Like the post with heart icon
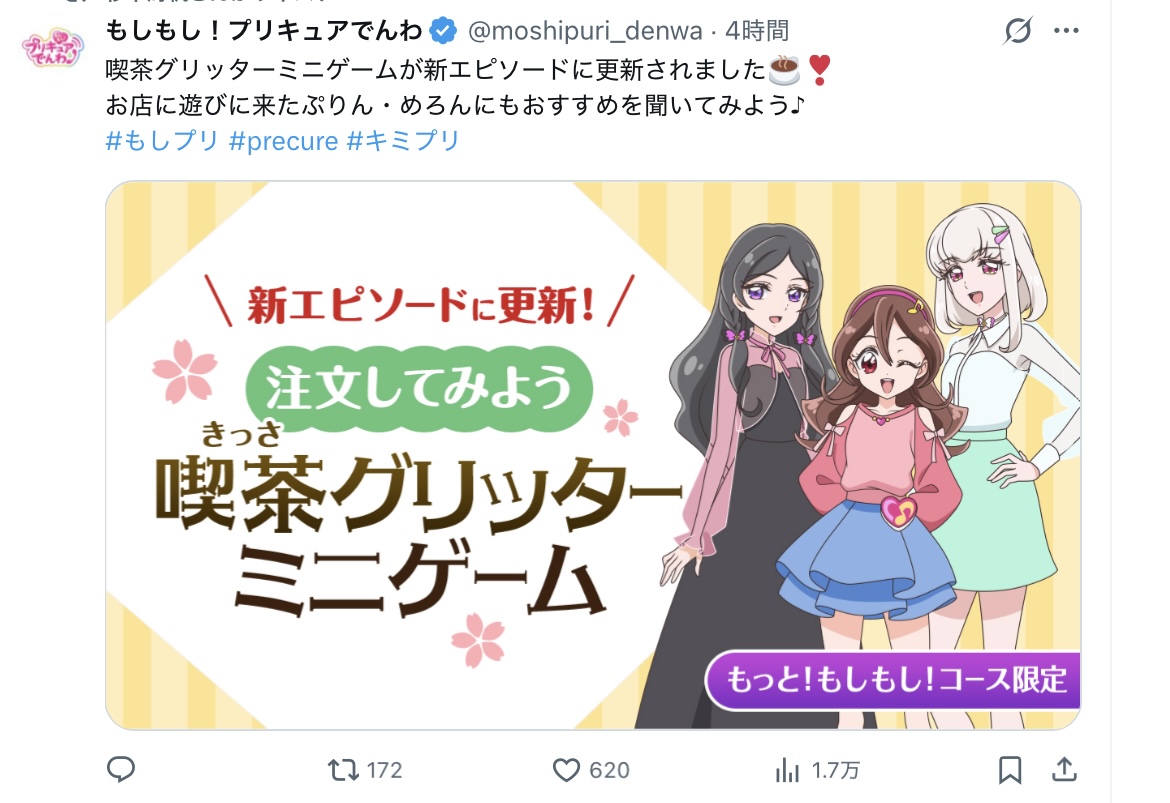Viewport: 1170px width, 803px height. [566, 769]
